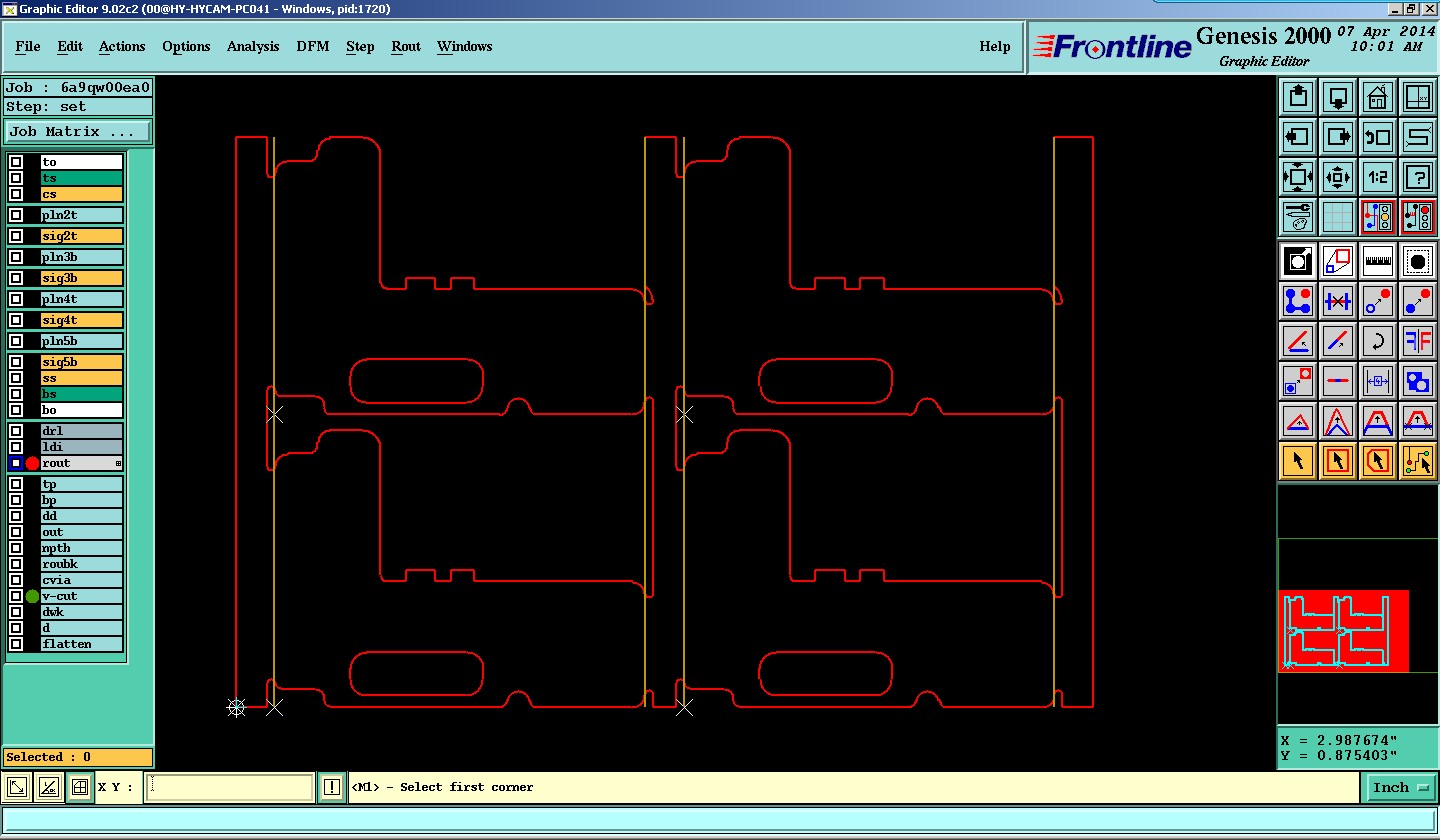Click the Job Matrix button
The height and width of the screenshot is (840, 1440).
tap(78, 131)
